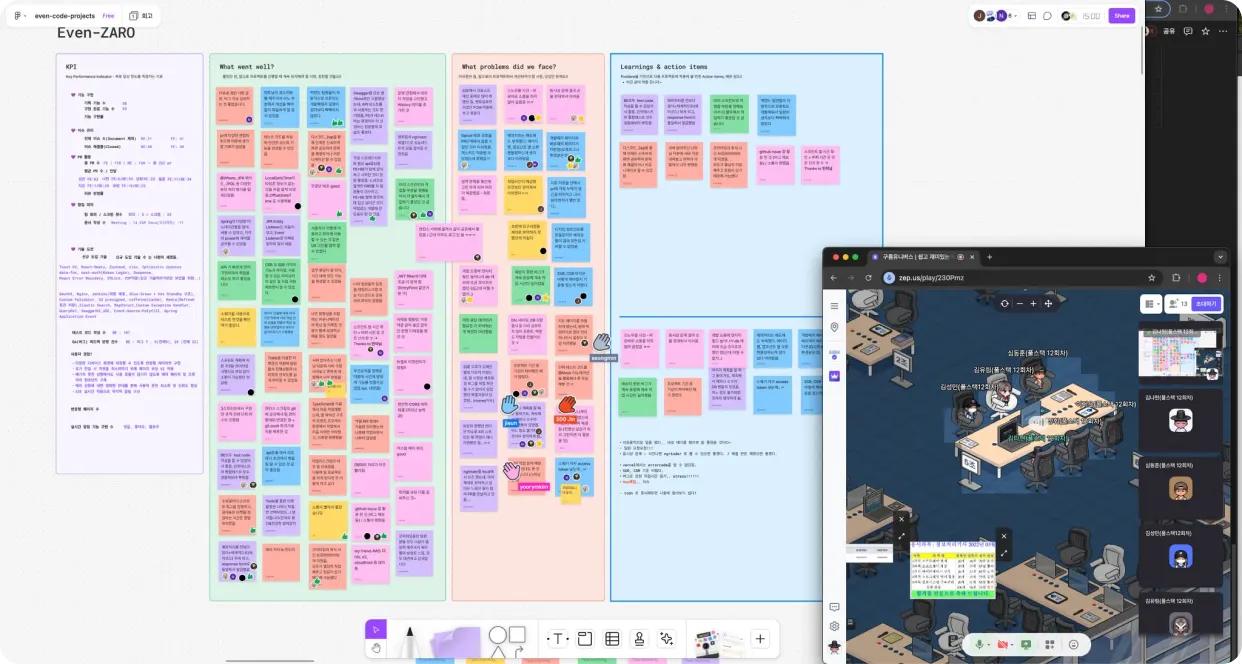Click the 공유 button in background browser

[x=1168, y=31]
